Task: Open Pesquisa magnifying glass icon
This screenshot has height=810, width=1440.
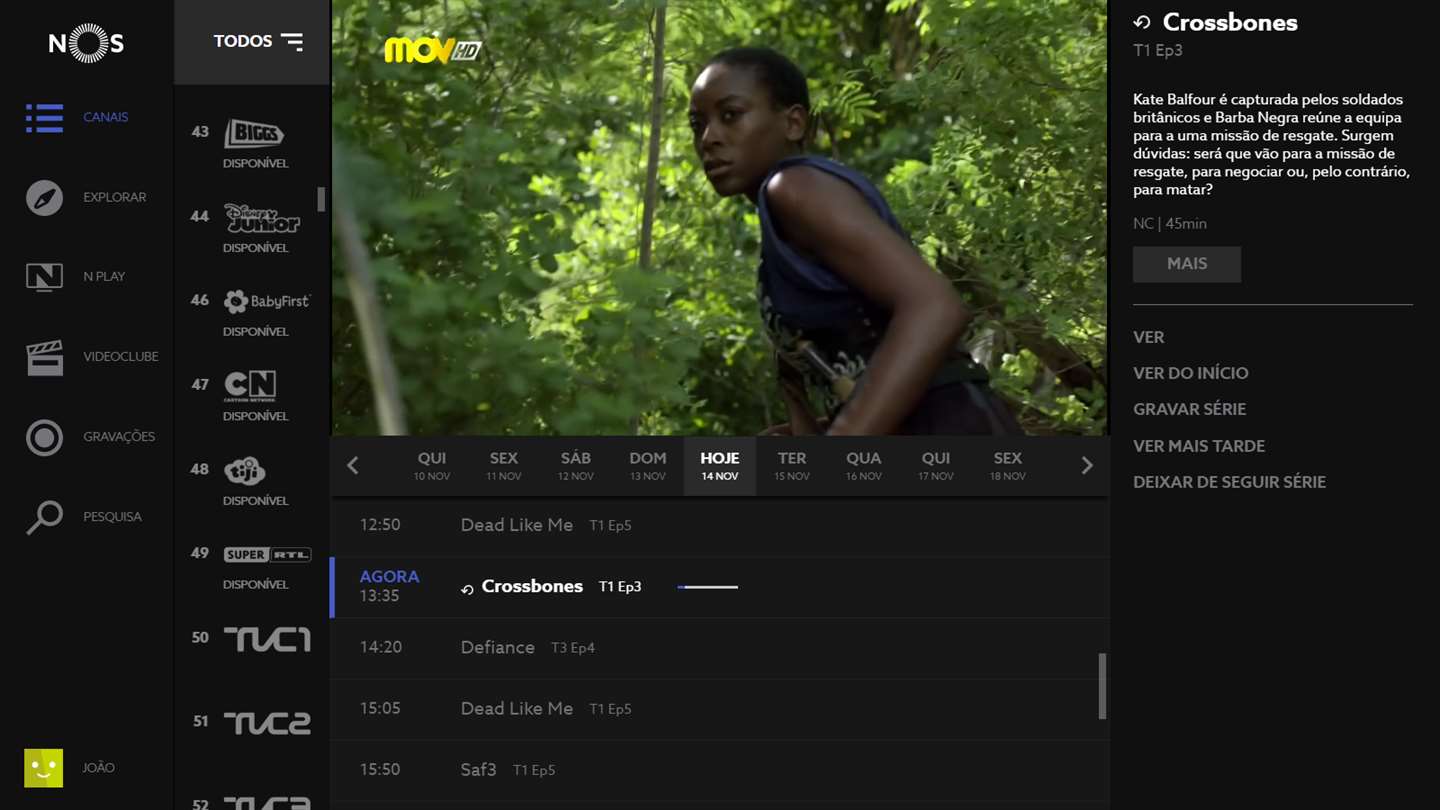Action: (44, 517)
